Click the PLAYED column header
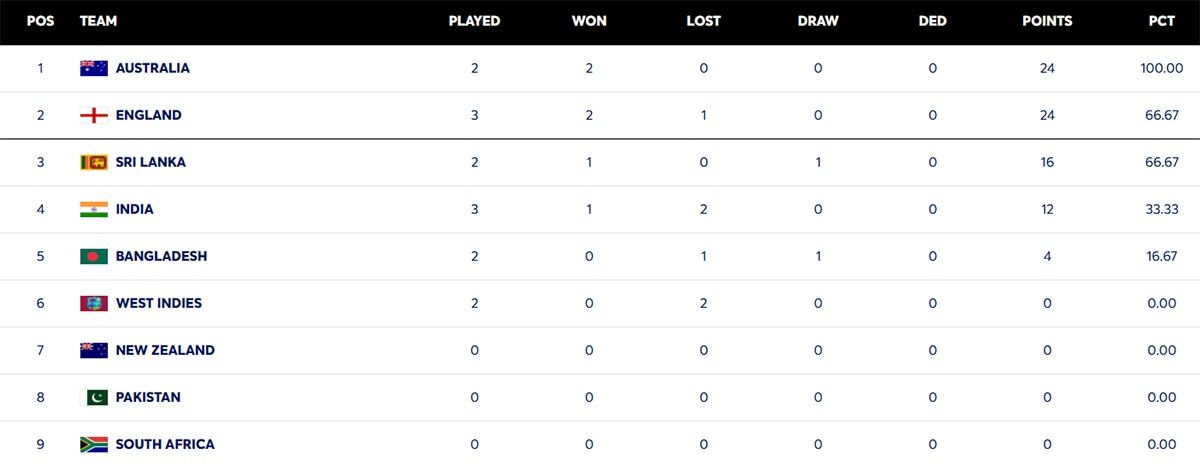Viewport: 1200px width, 460px height. [x=474, y=21]
